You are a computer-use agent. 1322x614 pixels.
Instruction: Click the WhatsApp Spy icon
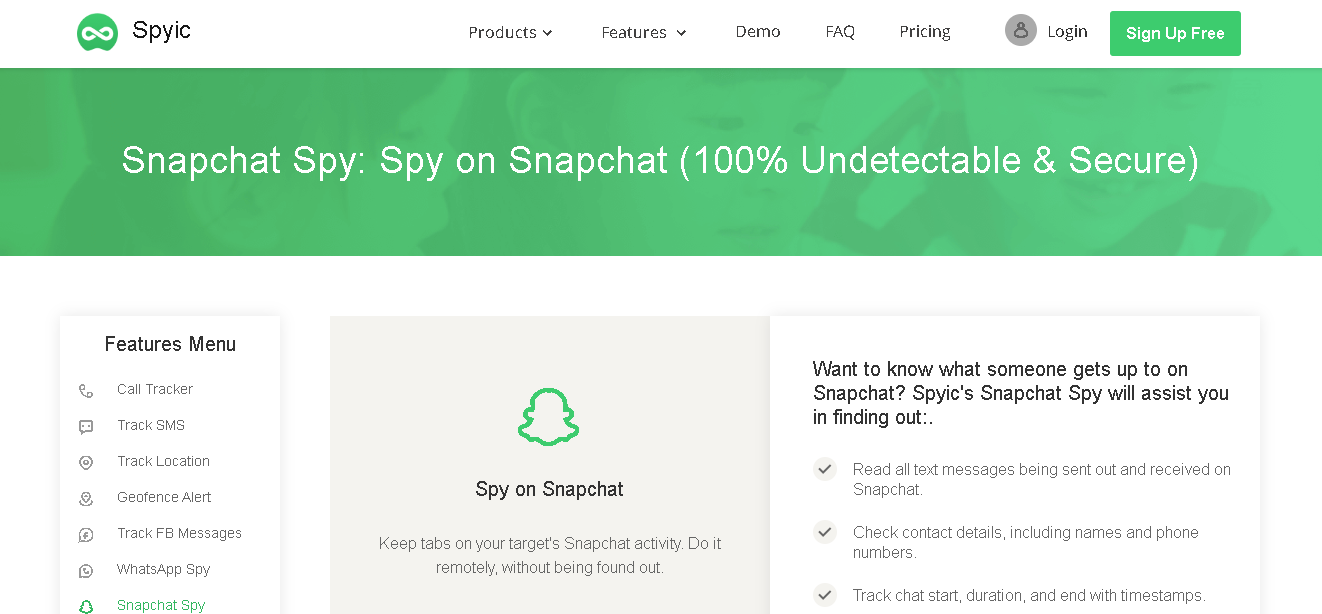(x=86, y=571)
